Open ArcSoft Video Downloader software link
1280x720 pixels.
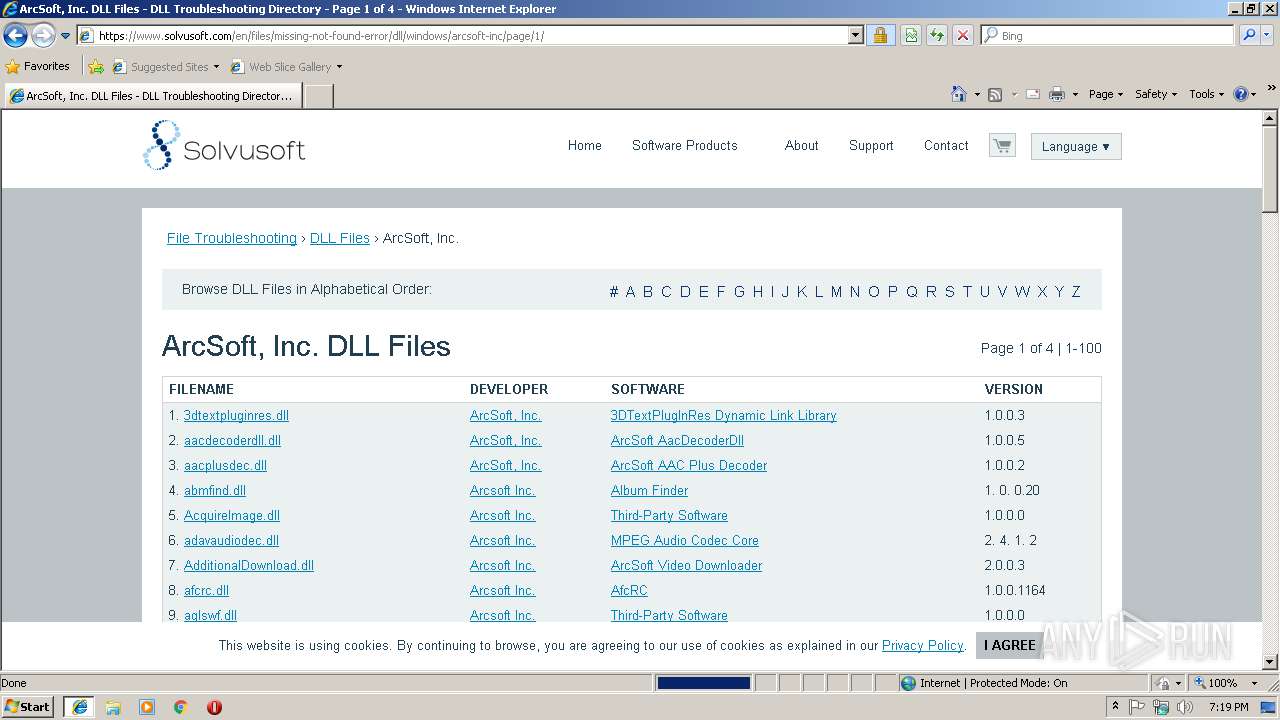point(686,565)
